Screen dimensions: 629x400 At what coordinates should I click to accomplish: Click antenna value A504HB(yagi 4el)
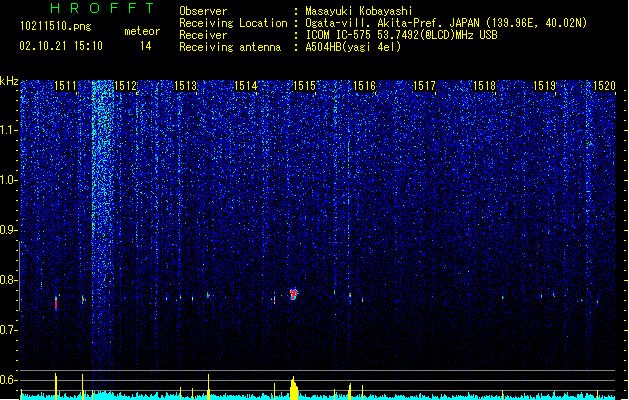353,47
